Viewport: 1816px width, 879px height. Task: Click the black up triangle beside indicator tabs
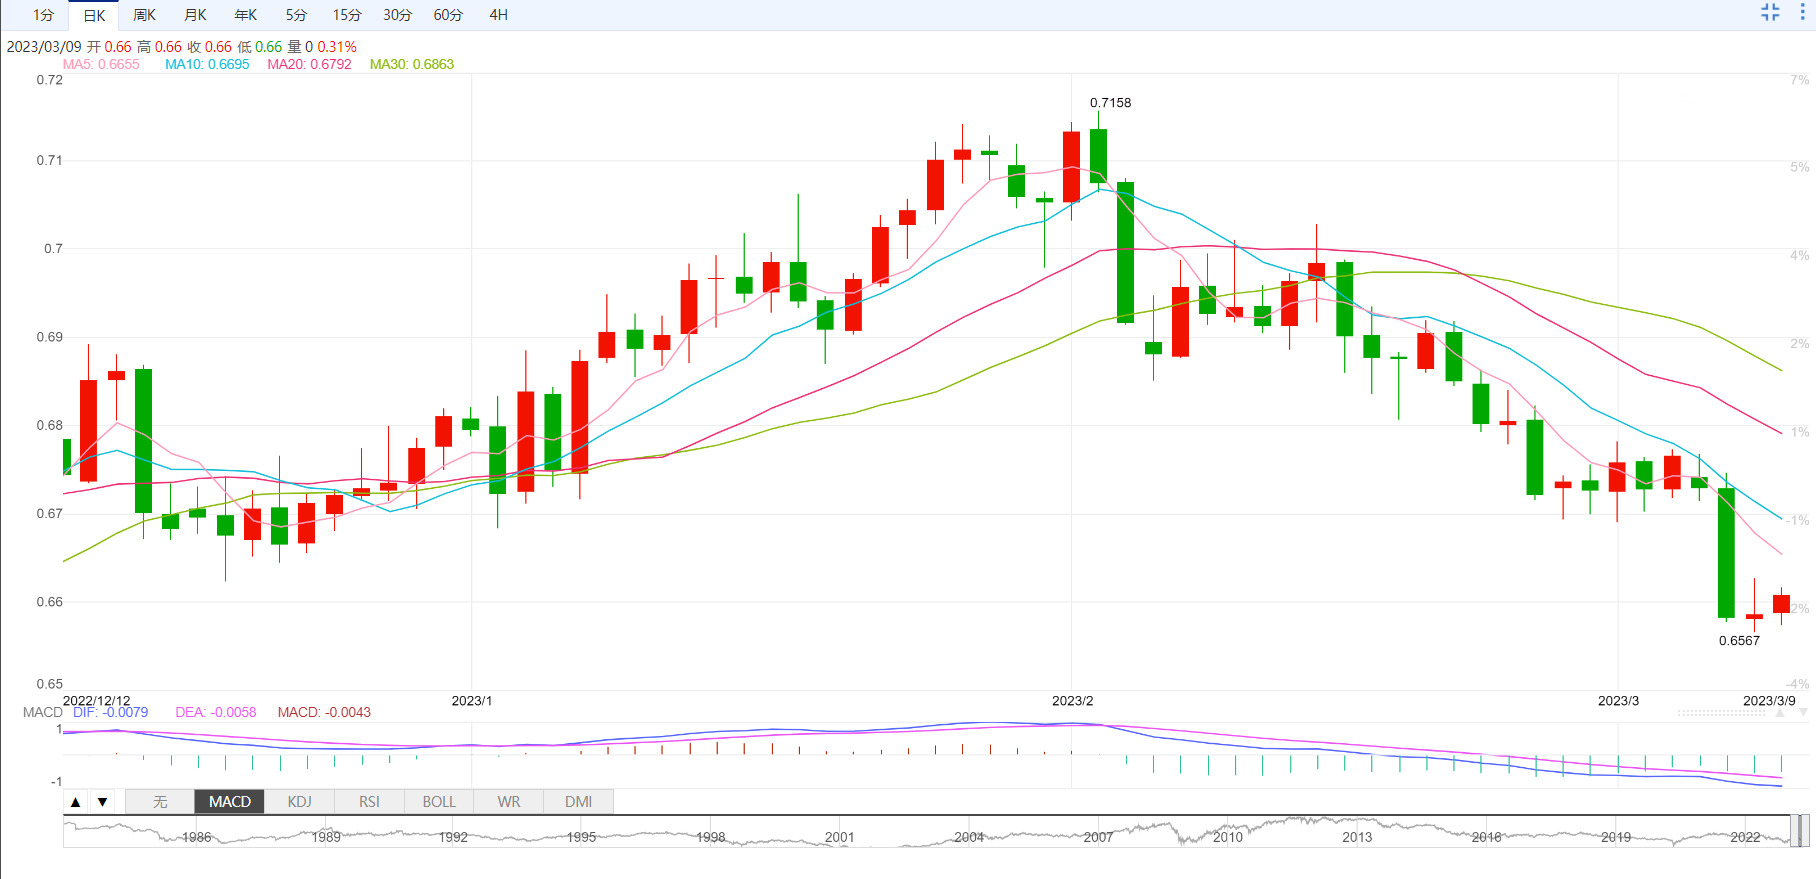click(x=75, y=802)
